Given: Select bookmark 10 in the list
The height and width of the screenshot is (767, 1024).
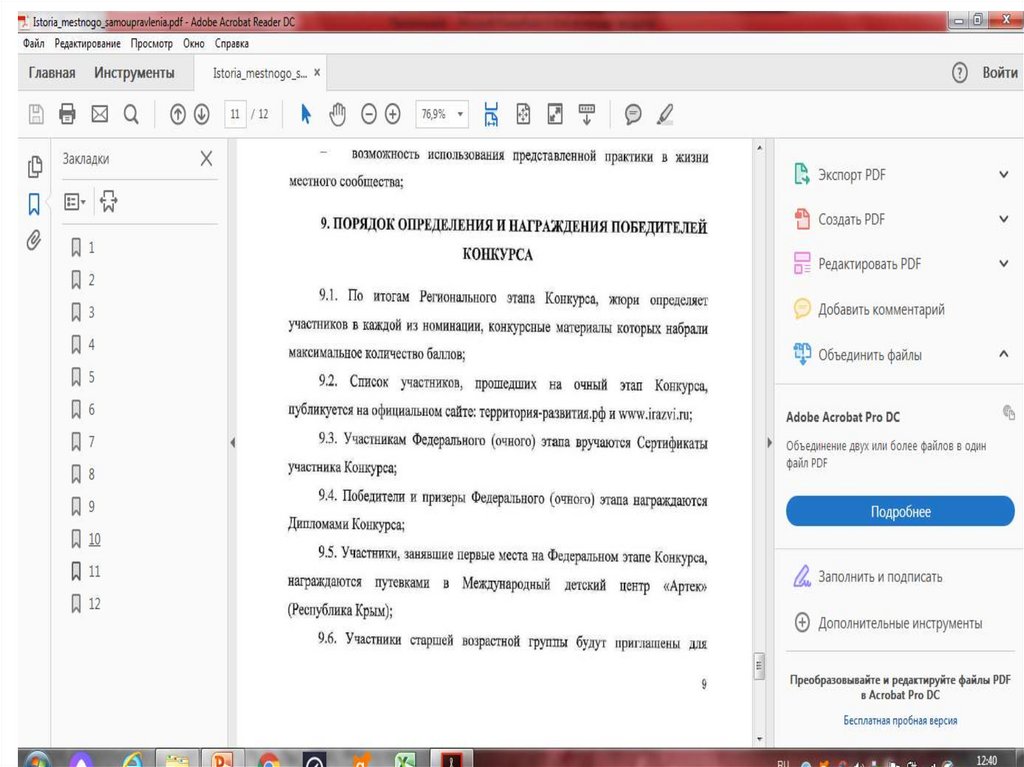Looking at the screenshot, I should click(x=94, y=539).
